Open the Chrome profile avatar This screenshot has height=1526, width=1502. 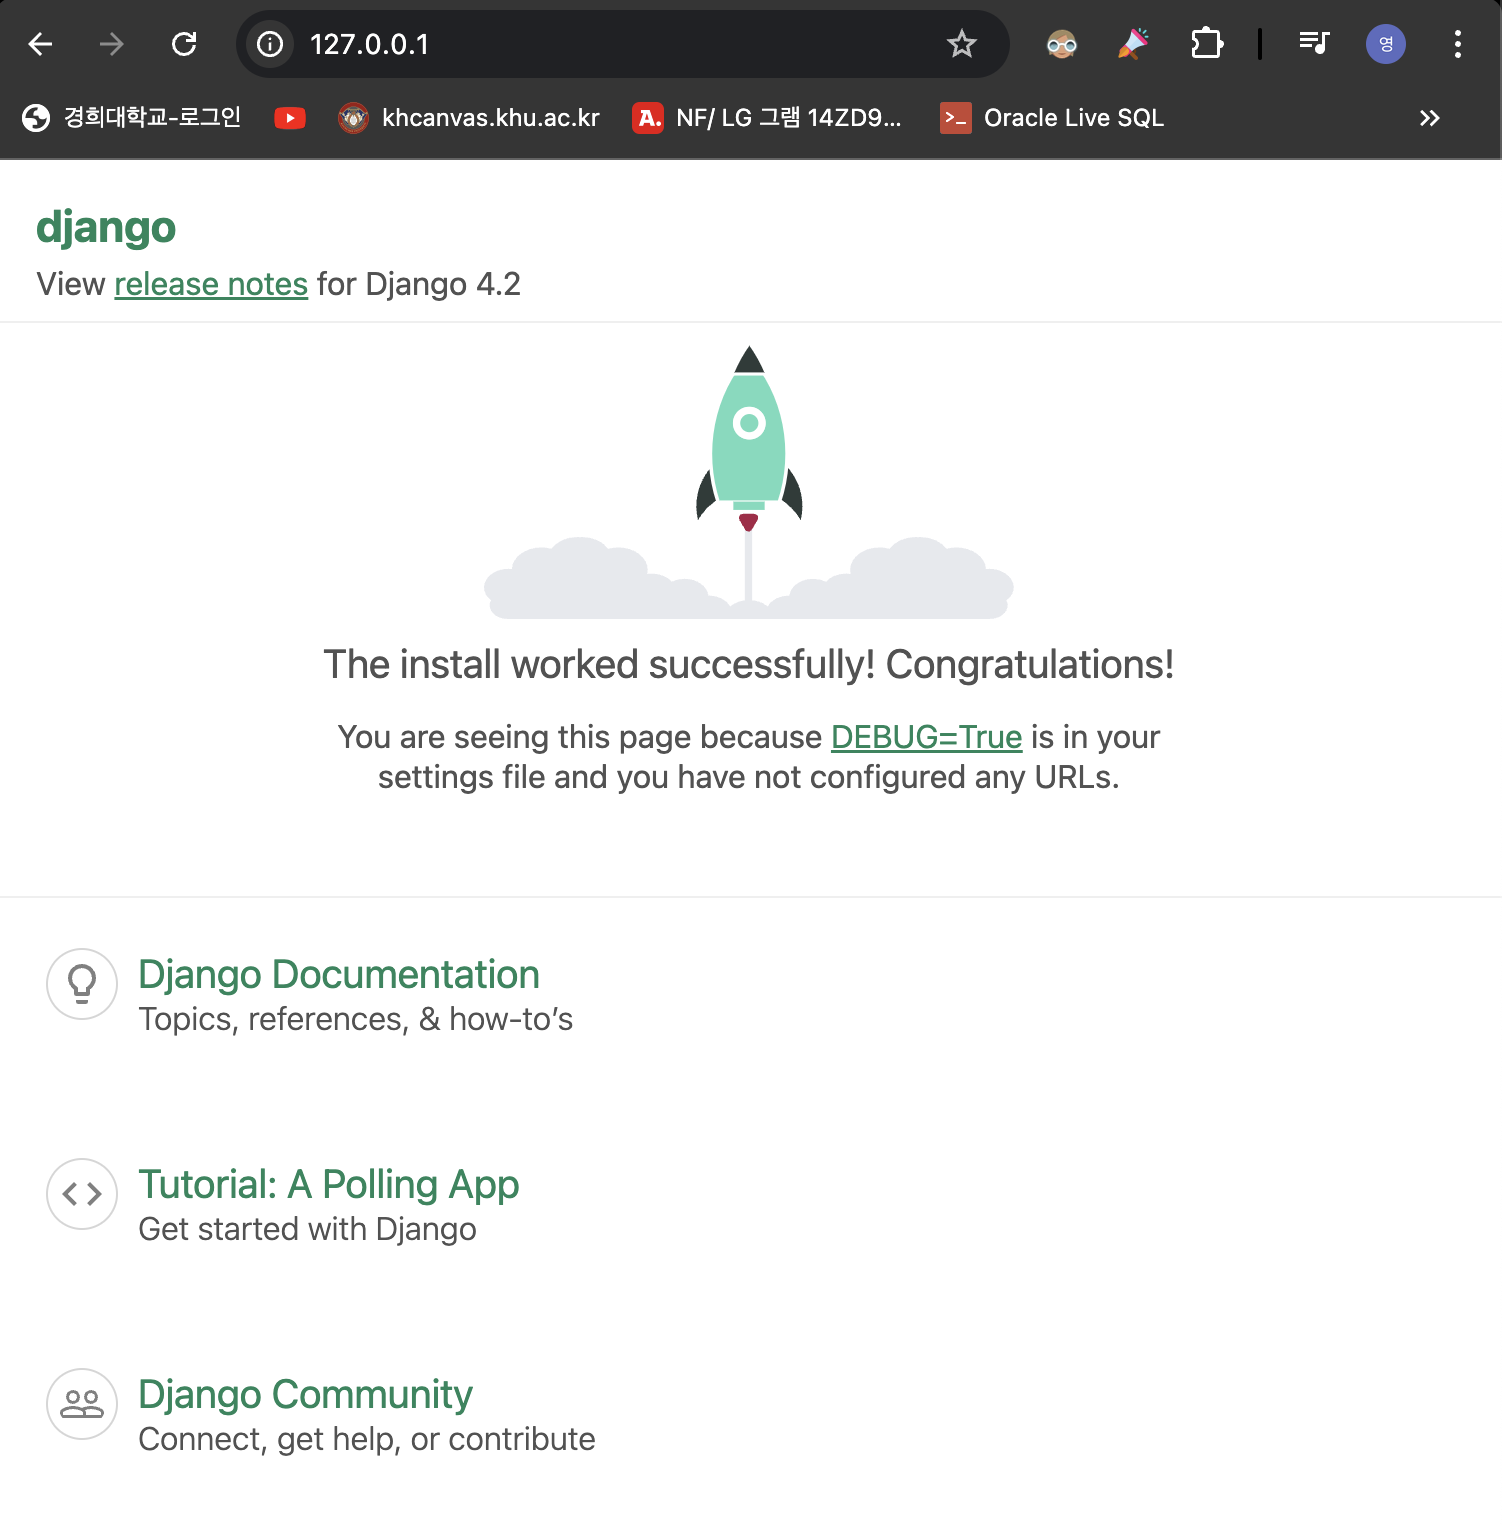(1386, 44)
